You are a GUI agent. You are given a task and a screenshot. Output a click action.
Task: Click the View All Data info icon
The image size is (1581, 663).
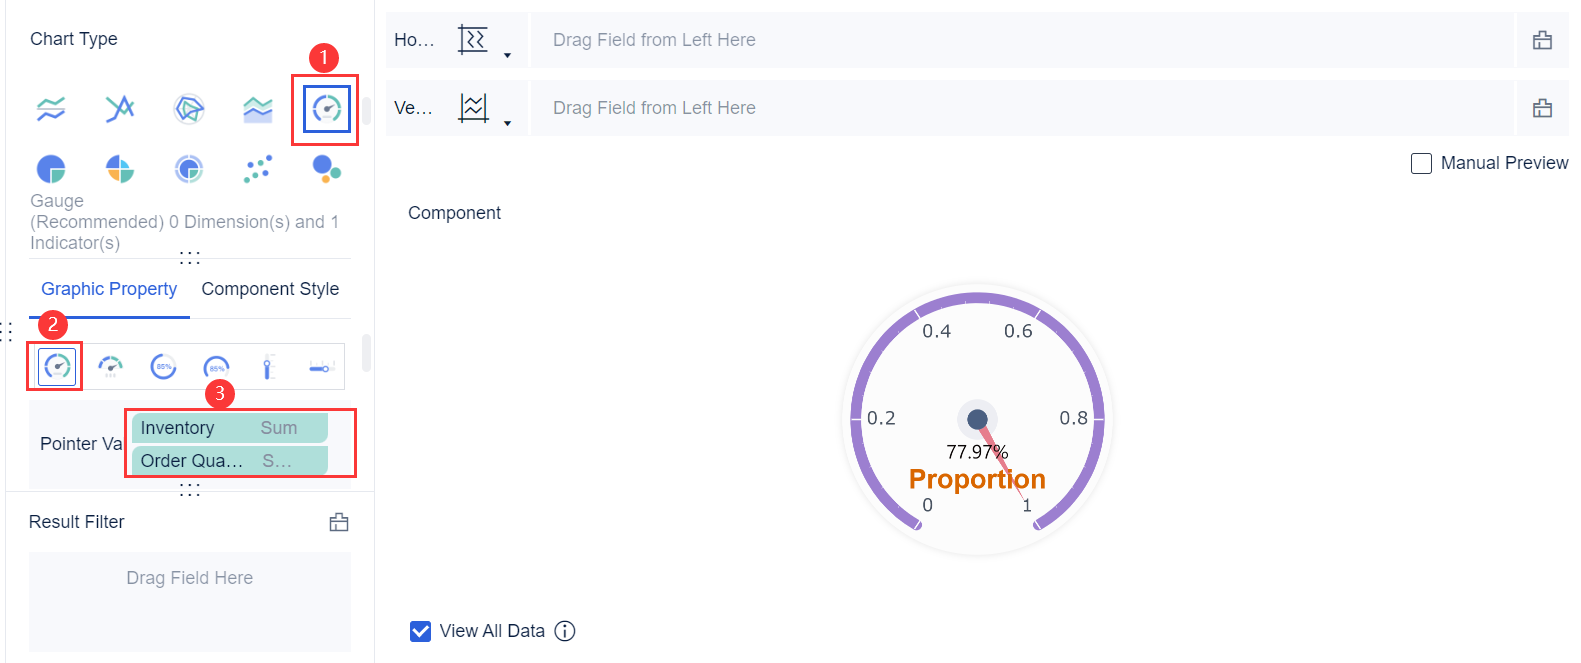(x=565, y=631)
